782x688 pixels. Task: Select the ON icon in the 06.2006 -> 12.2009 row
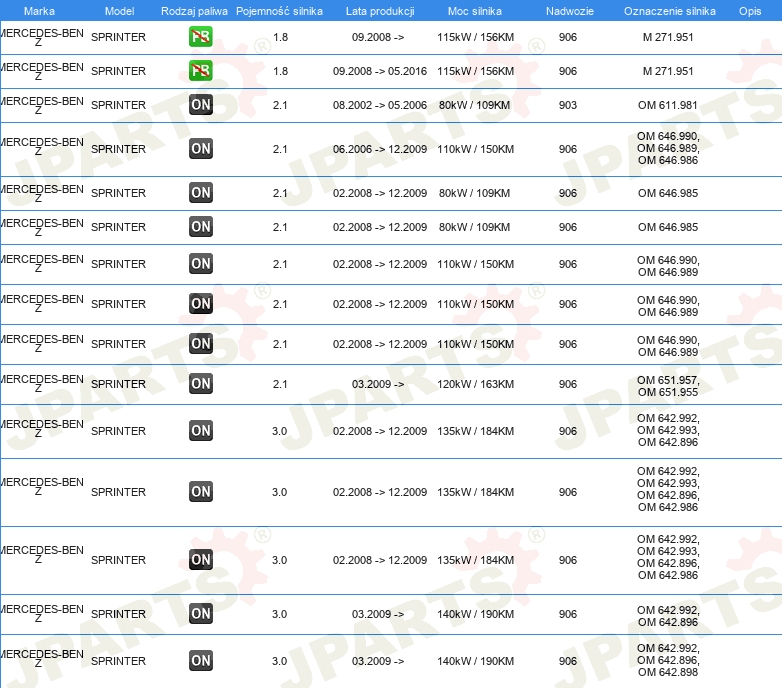pyautogui.click(x=201, y=149)
